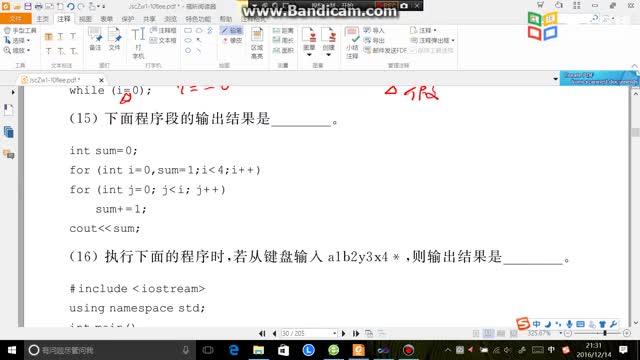640x360 pixels.
Task: Click the open folder icon in title bar
Action: click(17, 6)
